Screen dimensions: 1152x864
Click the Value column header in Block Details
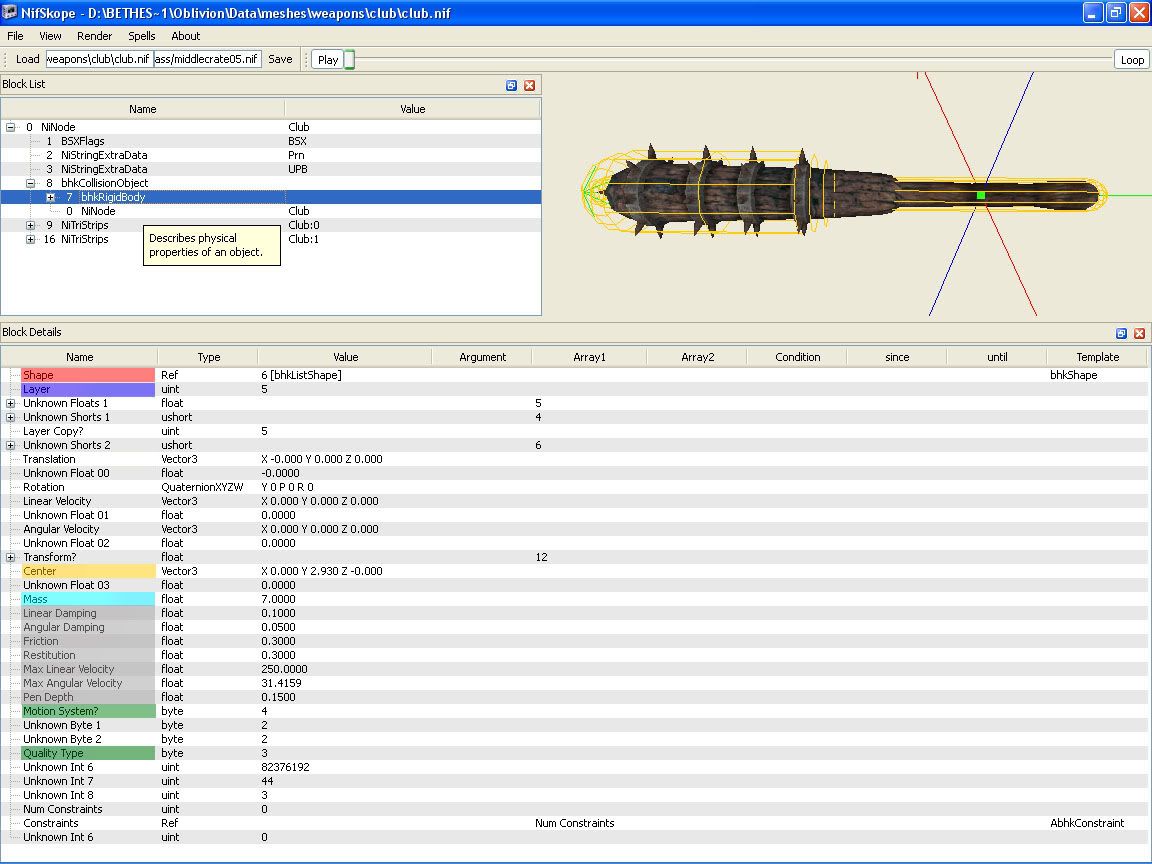click(345, 357)
